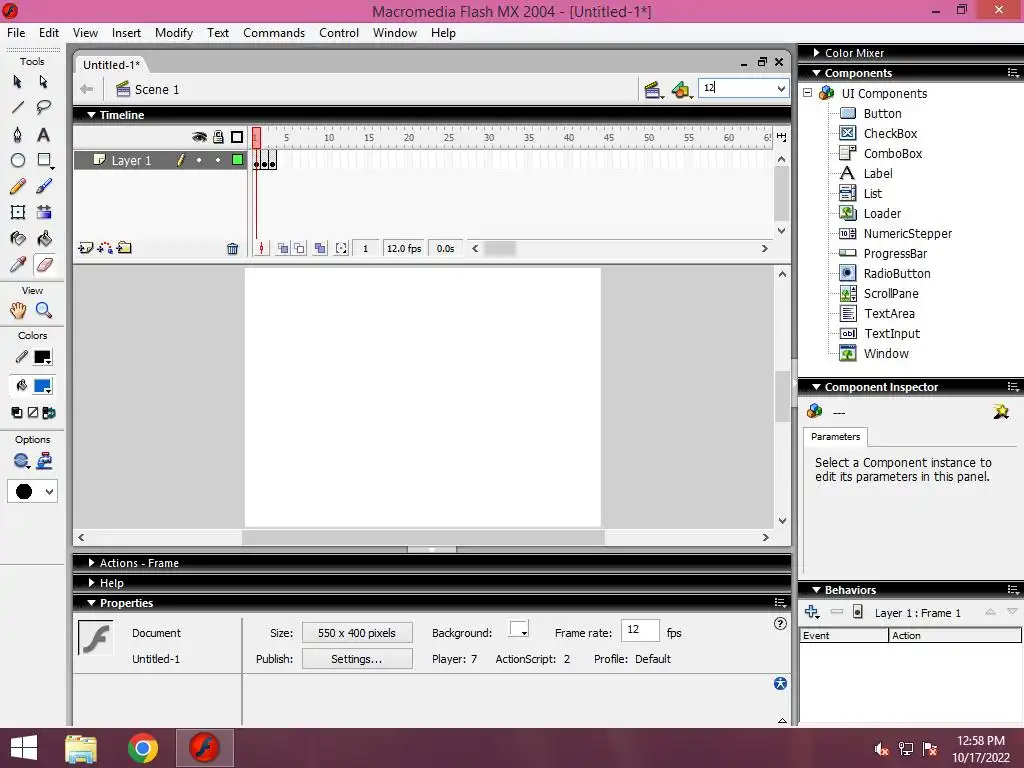The image size is (1024, 768).
Task: Select the Ink Bottle tool
Action: pyautogui.click(x=18, y=238)
